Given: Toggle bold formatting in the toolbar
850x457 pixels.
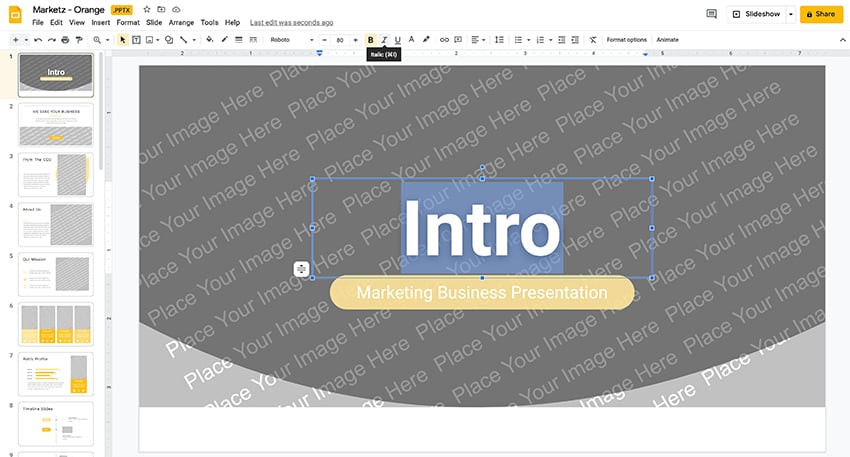Looking at the screenshot, I should click(x=370, y=40).
